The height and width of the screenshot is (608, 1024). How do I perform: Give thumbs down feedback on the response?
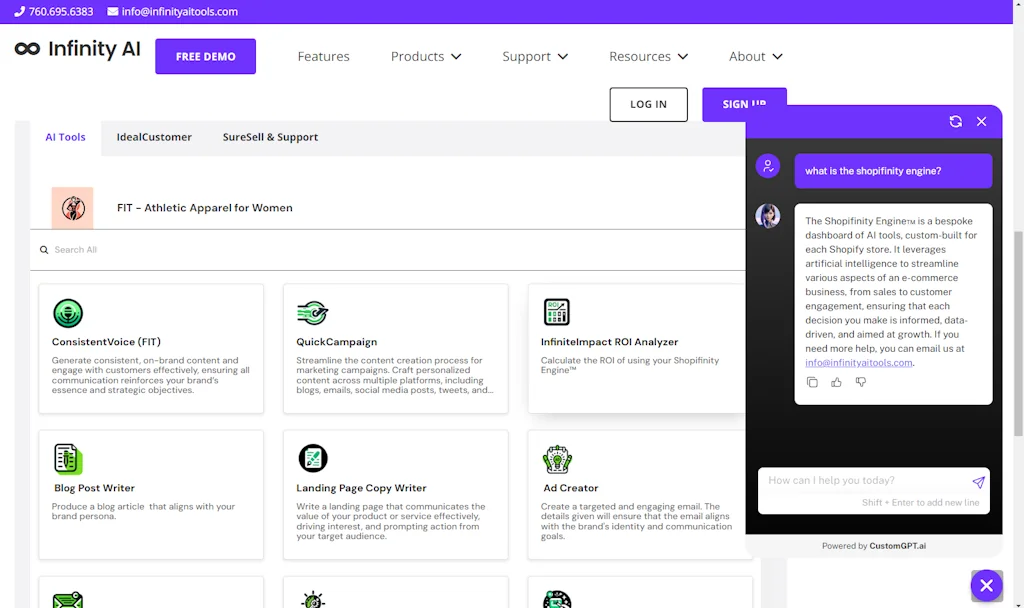click(861, 382)
